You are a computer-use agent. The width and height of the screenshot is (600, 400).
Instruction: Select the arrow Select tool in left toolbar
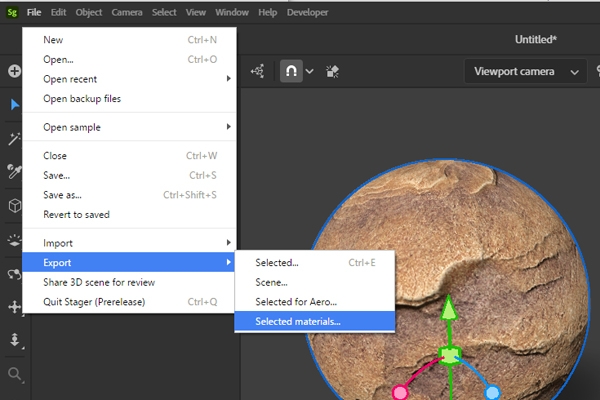[x=15, y=104]
